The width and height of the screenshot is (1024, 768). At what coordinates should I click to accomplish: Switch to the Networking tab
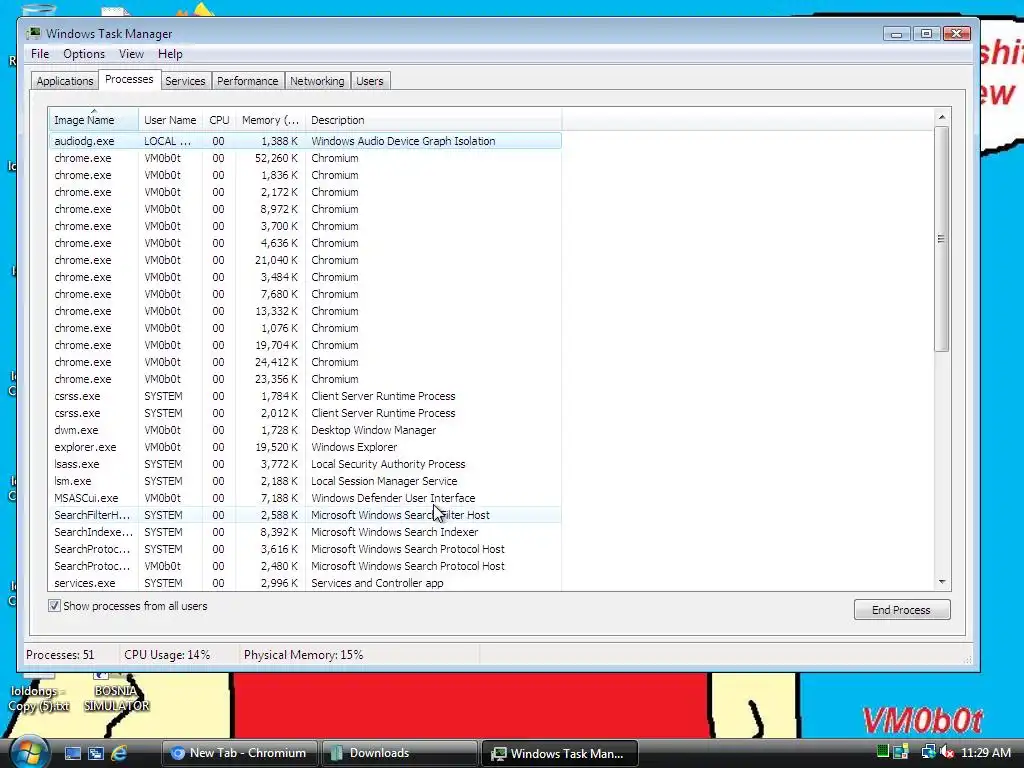pyautogui.click(x=317, y=81)
